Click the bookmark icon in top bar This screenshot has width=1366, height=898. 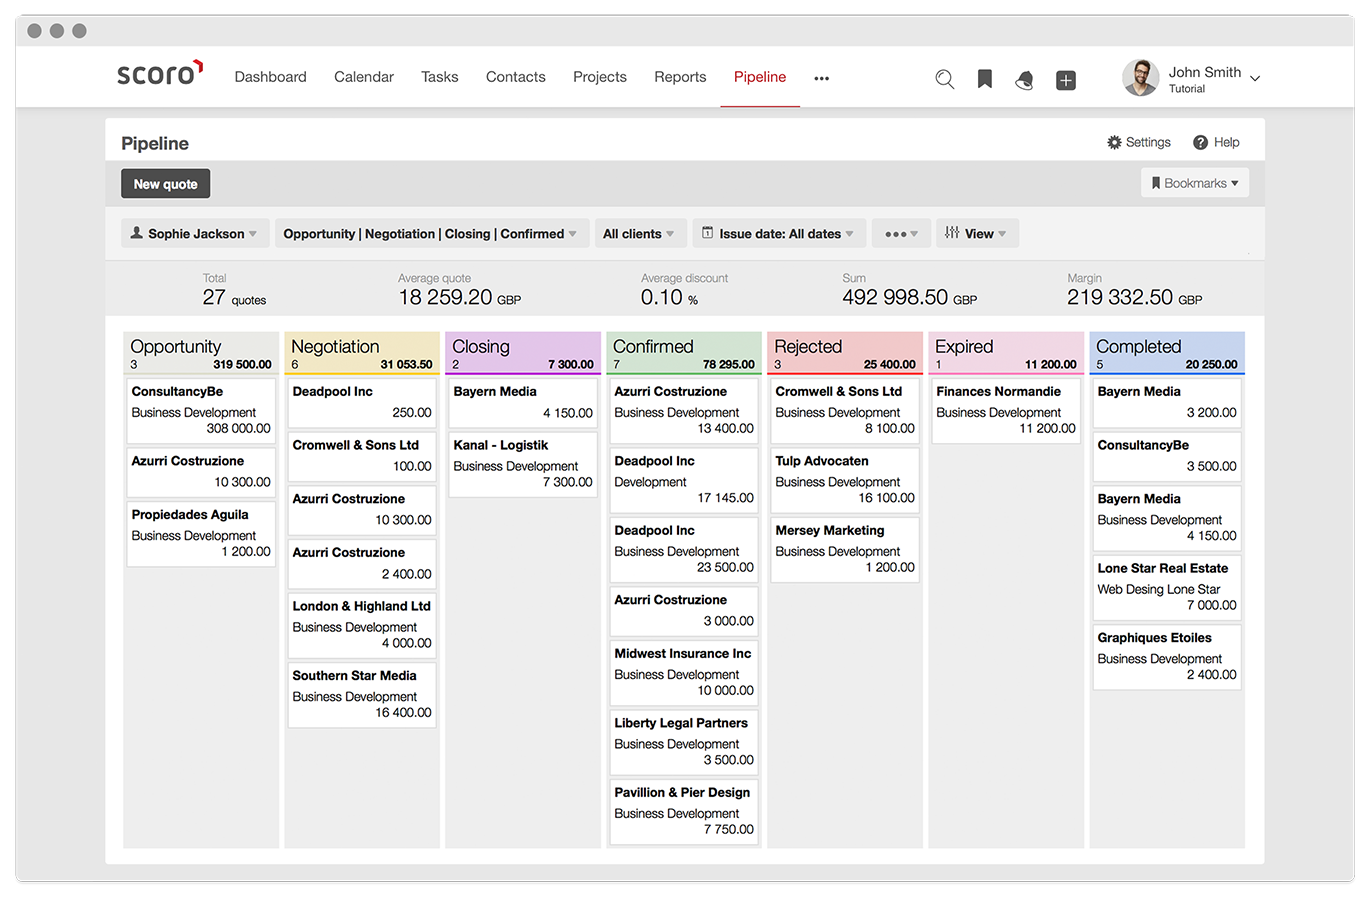coord(985,79)
